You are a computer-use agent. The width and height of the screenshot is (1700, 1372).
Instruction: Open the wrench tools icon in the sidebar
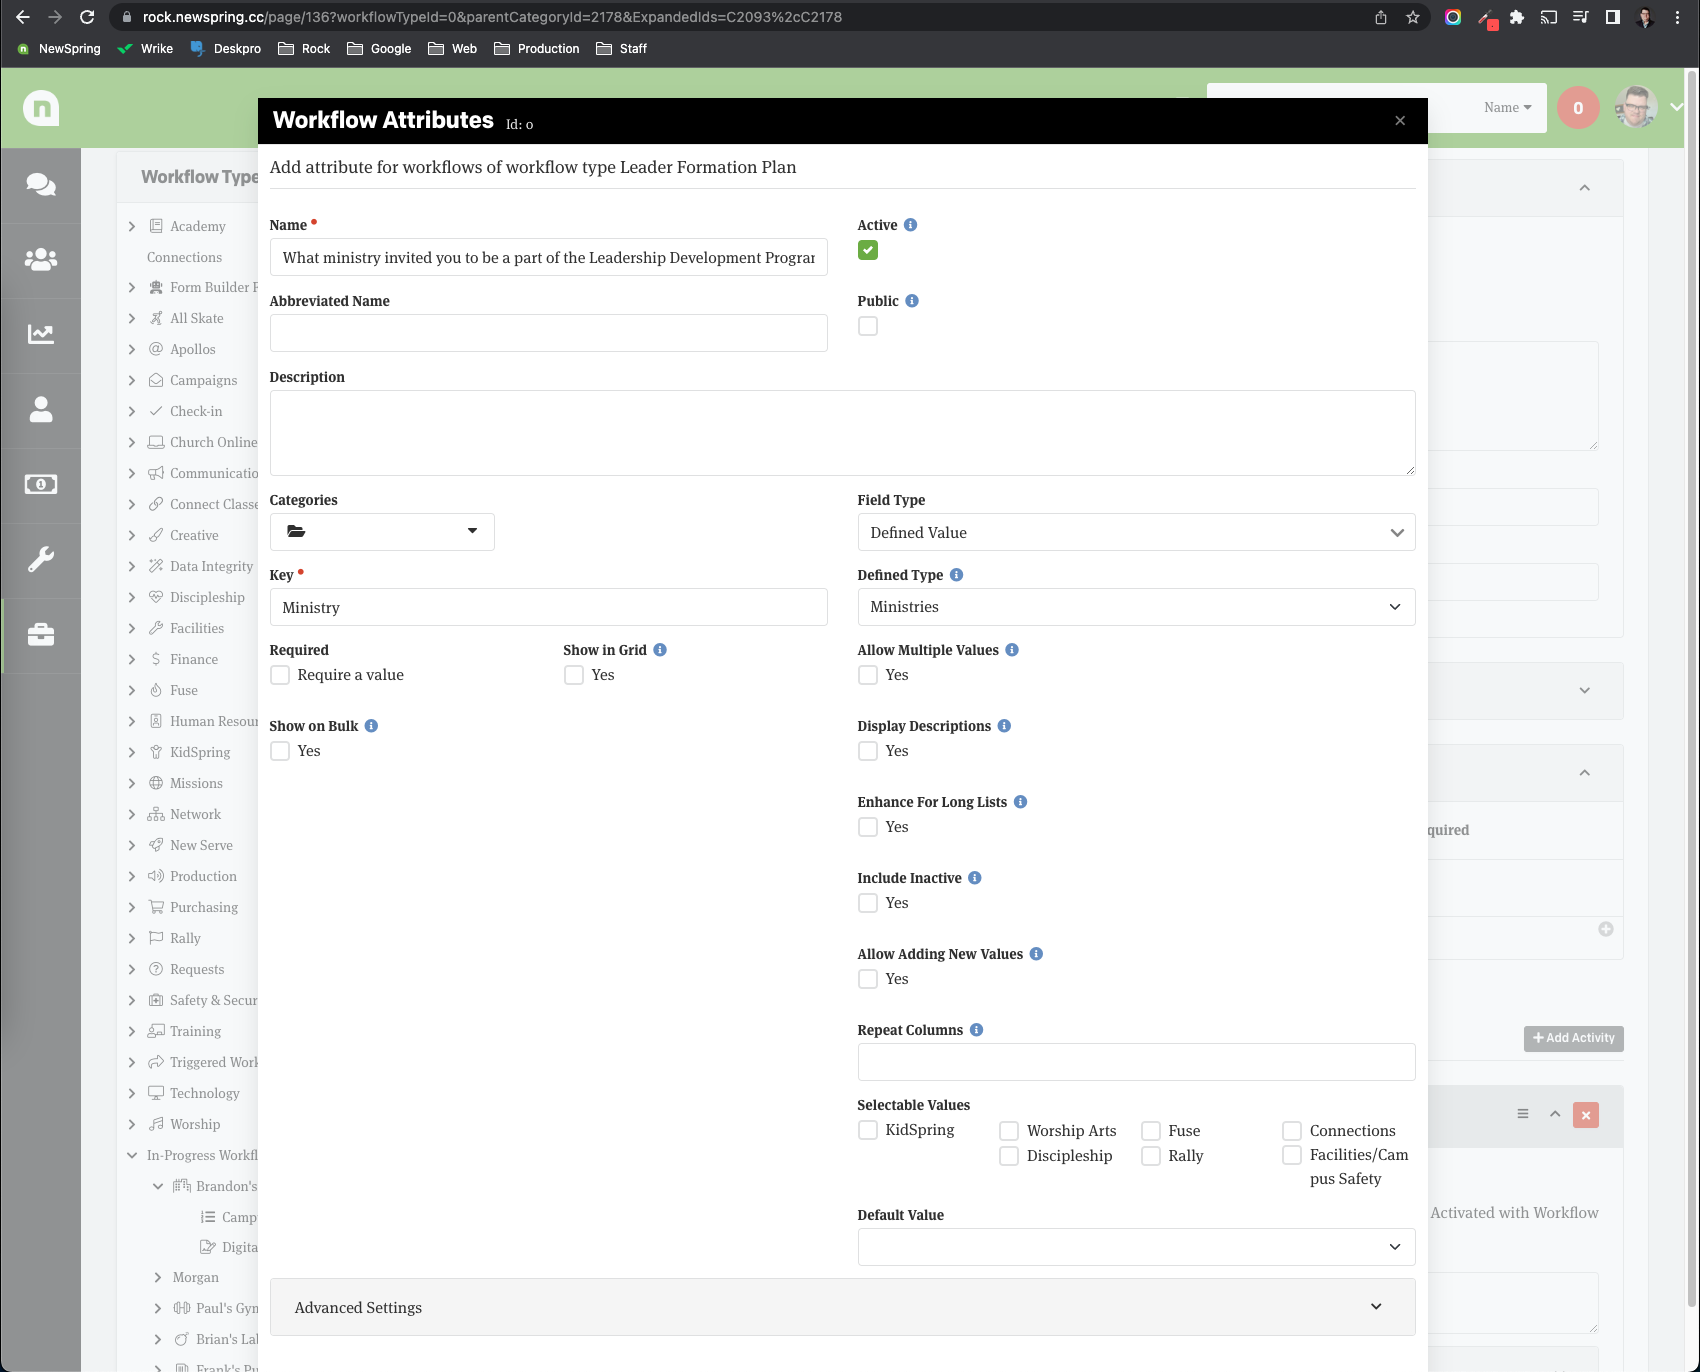pos(41,559)
